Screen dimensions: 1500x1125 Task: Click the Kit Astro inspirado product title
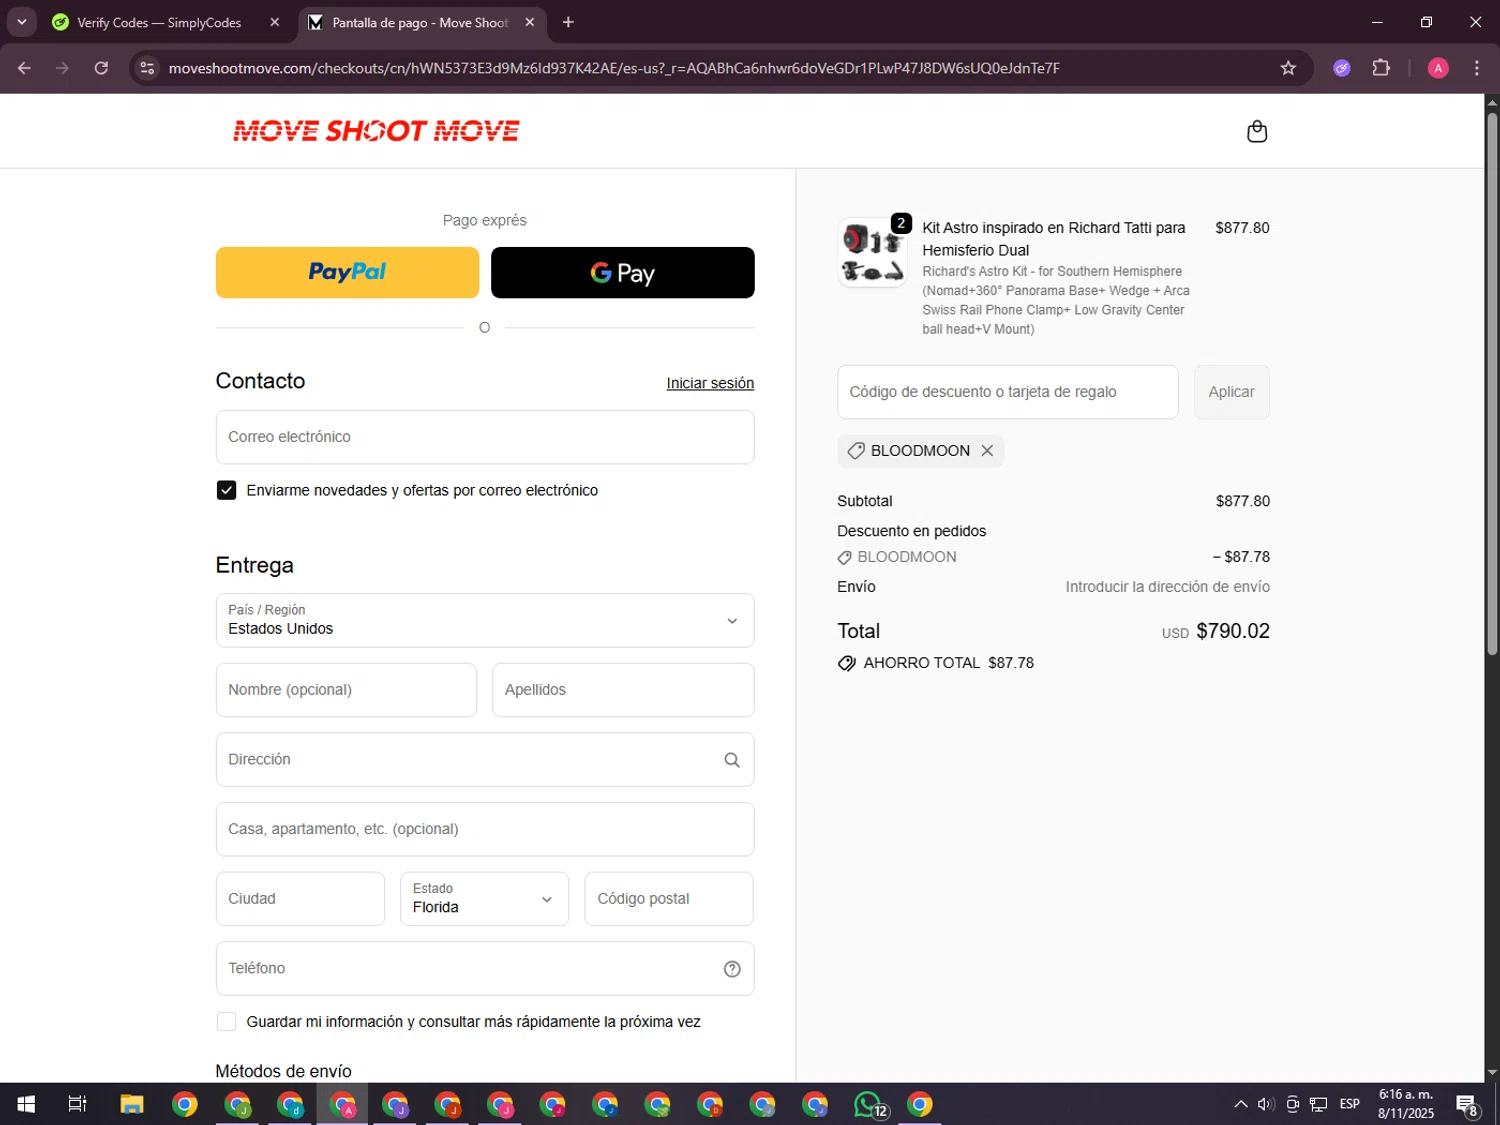(x=1054, y=239)
